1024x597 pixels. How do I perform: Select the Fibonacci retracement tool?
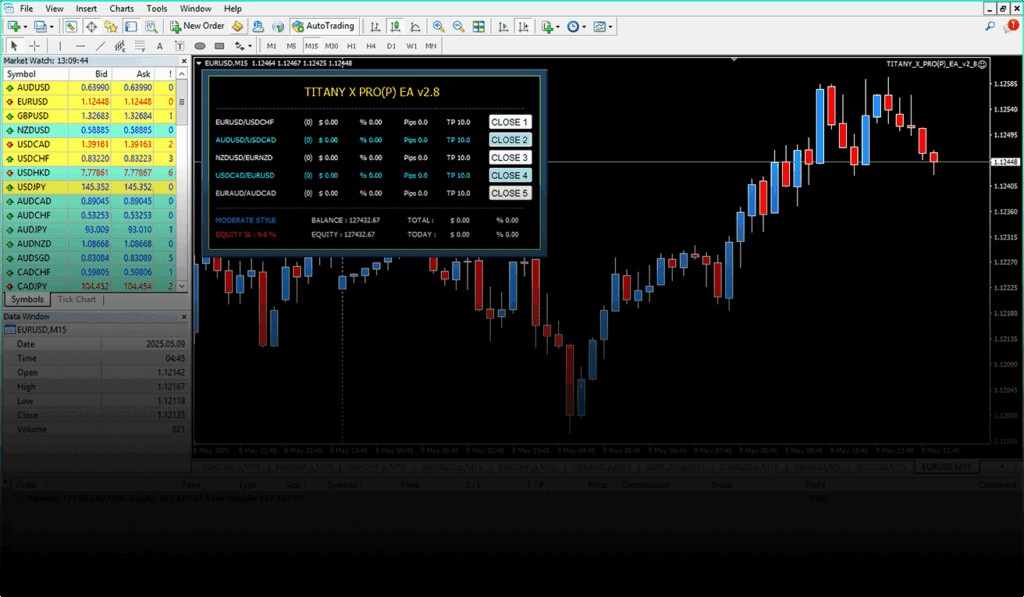[x=140, y=46]
